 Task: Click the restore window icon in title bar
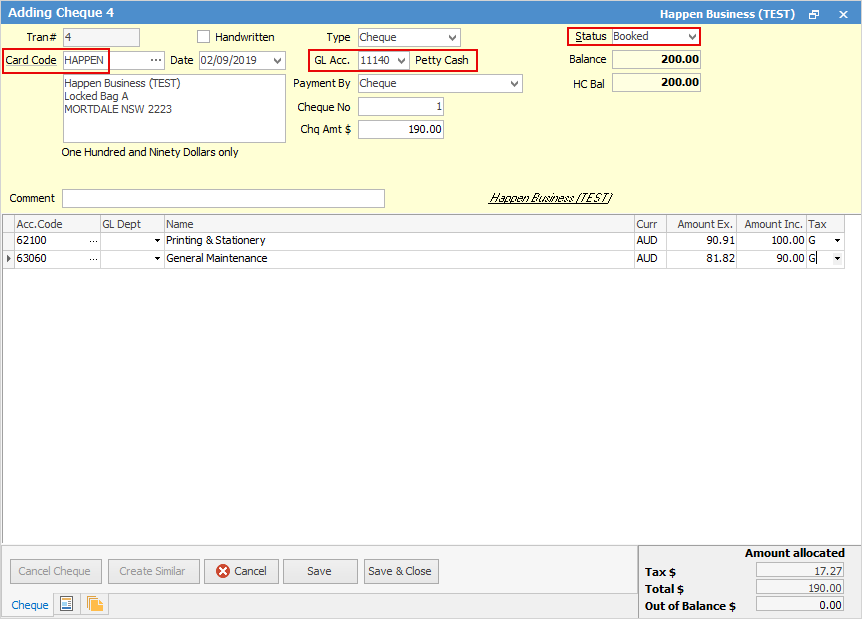(814, 14)
